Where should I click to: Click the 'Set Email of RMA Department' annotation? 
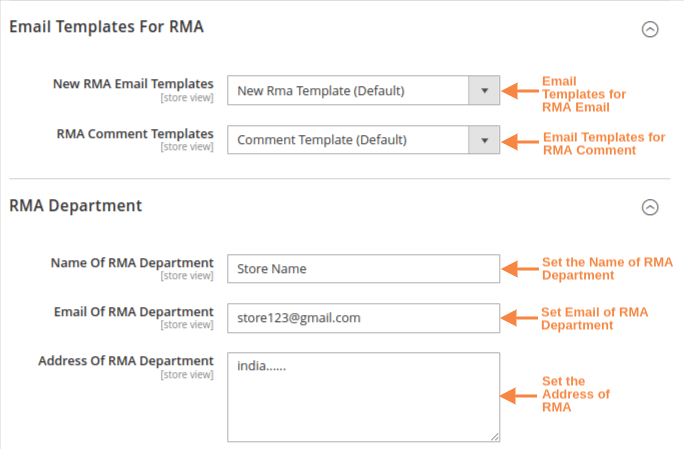pyautogui.click(x=594, y=319)
